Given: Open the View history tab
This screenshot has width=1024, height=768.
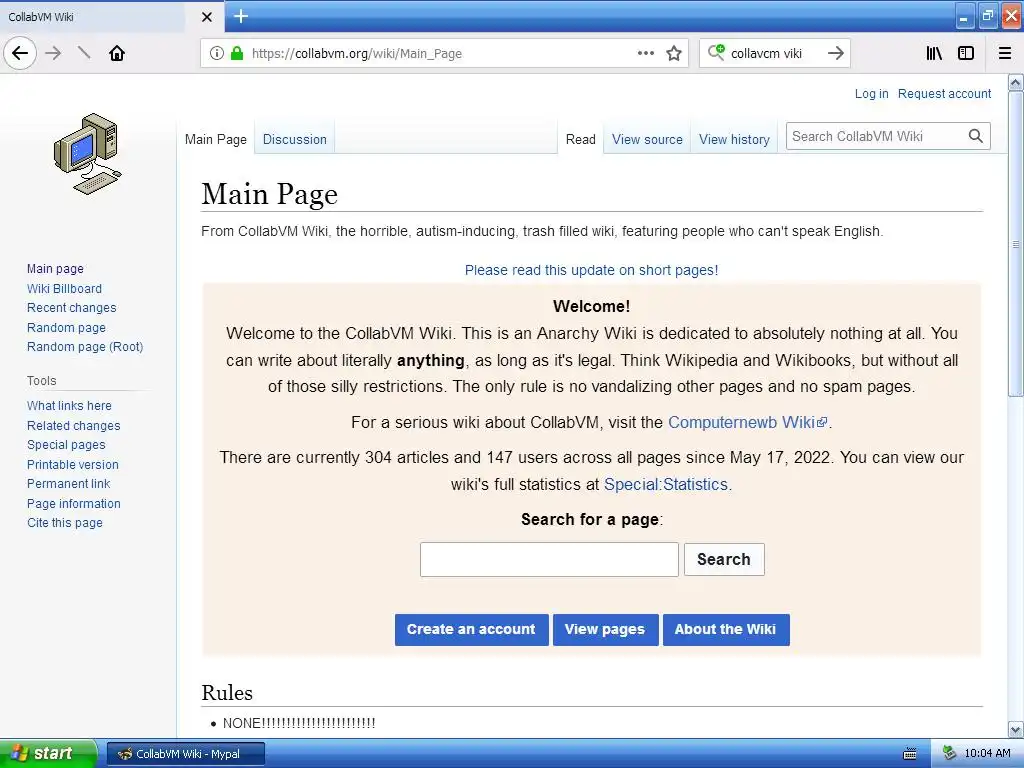Looking at the screenshot, I should [x=734, y=139].
